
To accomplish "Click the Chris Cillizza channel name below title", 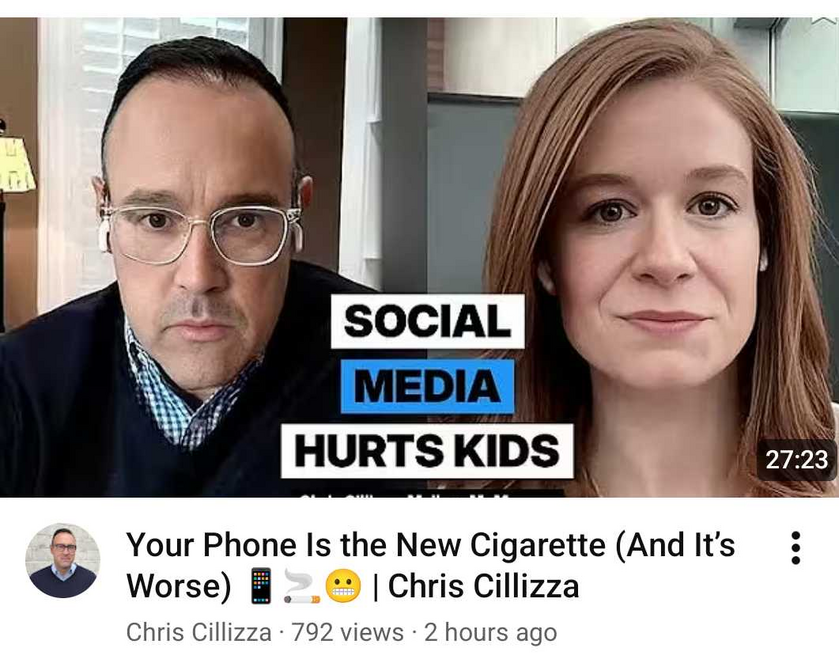I will 199,632.
